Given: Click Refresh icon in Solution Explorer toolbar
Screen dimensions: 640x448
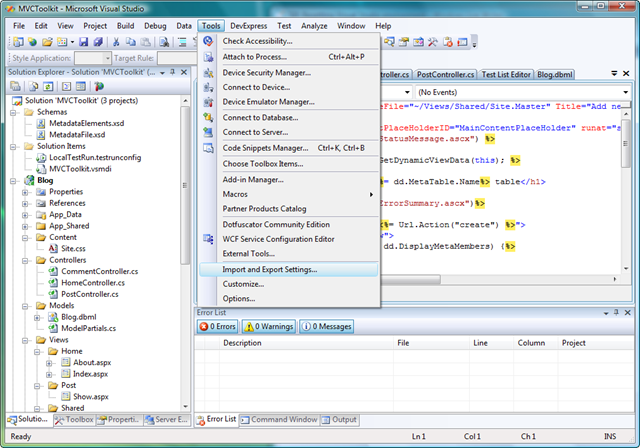Looking at the screenshot, I should coord(48,87).
